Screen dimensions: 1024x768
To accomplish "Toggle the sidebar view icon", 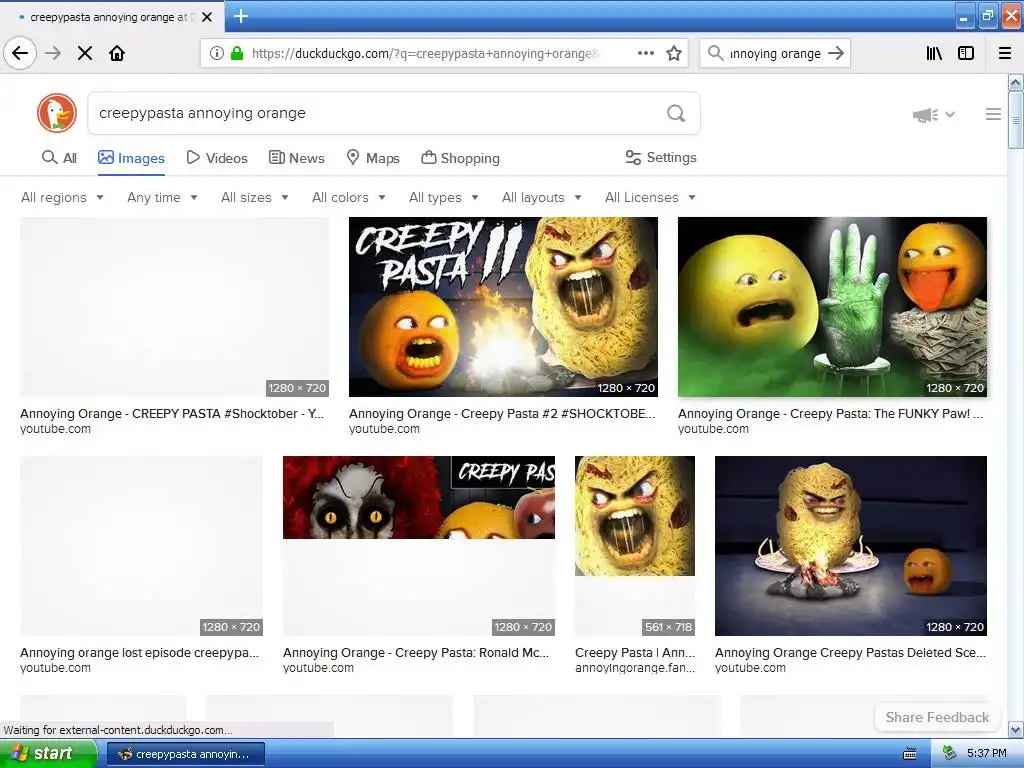I will (966, 53).
